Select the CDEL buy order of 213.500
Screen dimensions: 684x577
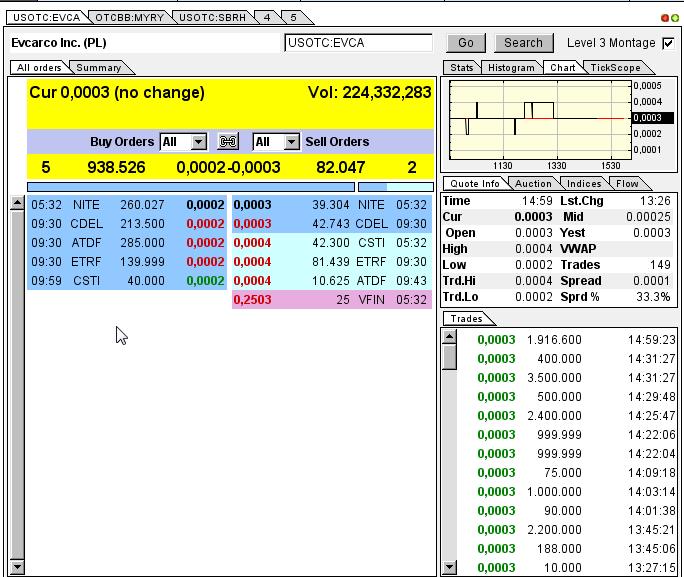pos(127,224)
